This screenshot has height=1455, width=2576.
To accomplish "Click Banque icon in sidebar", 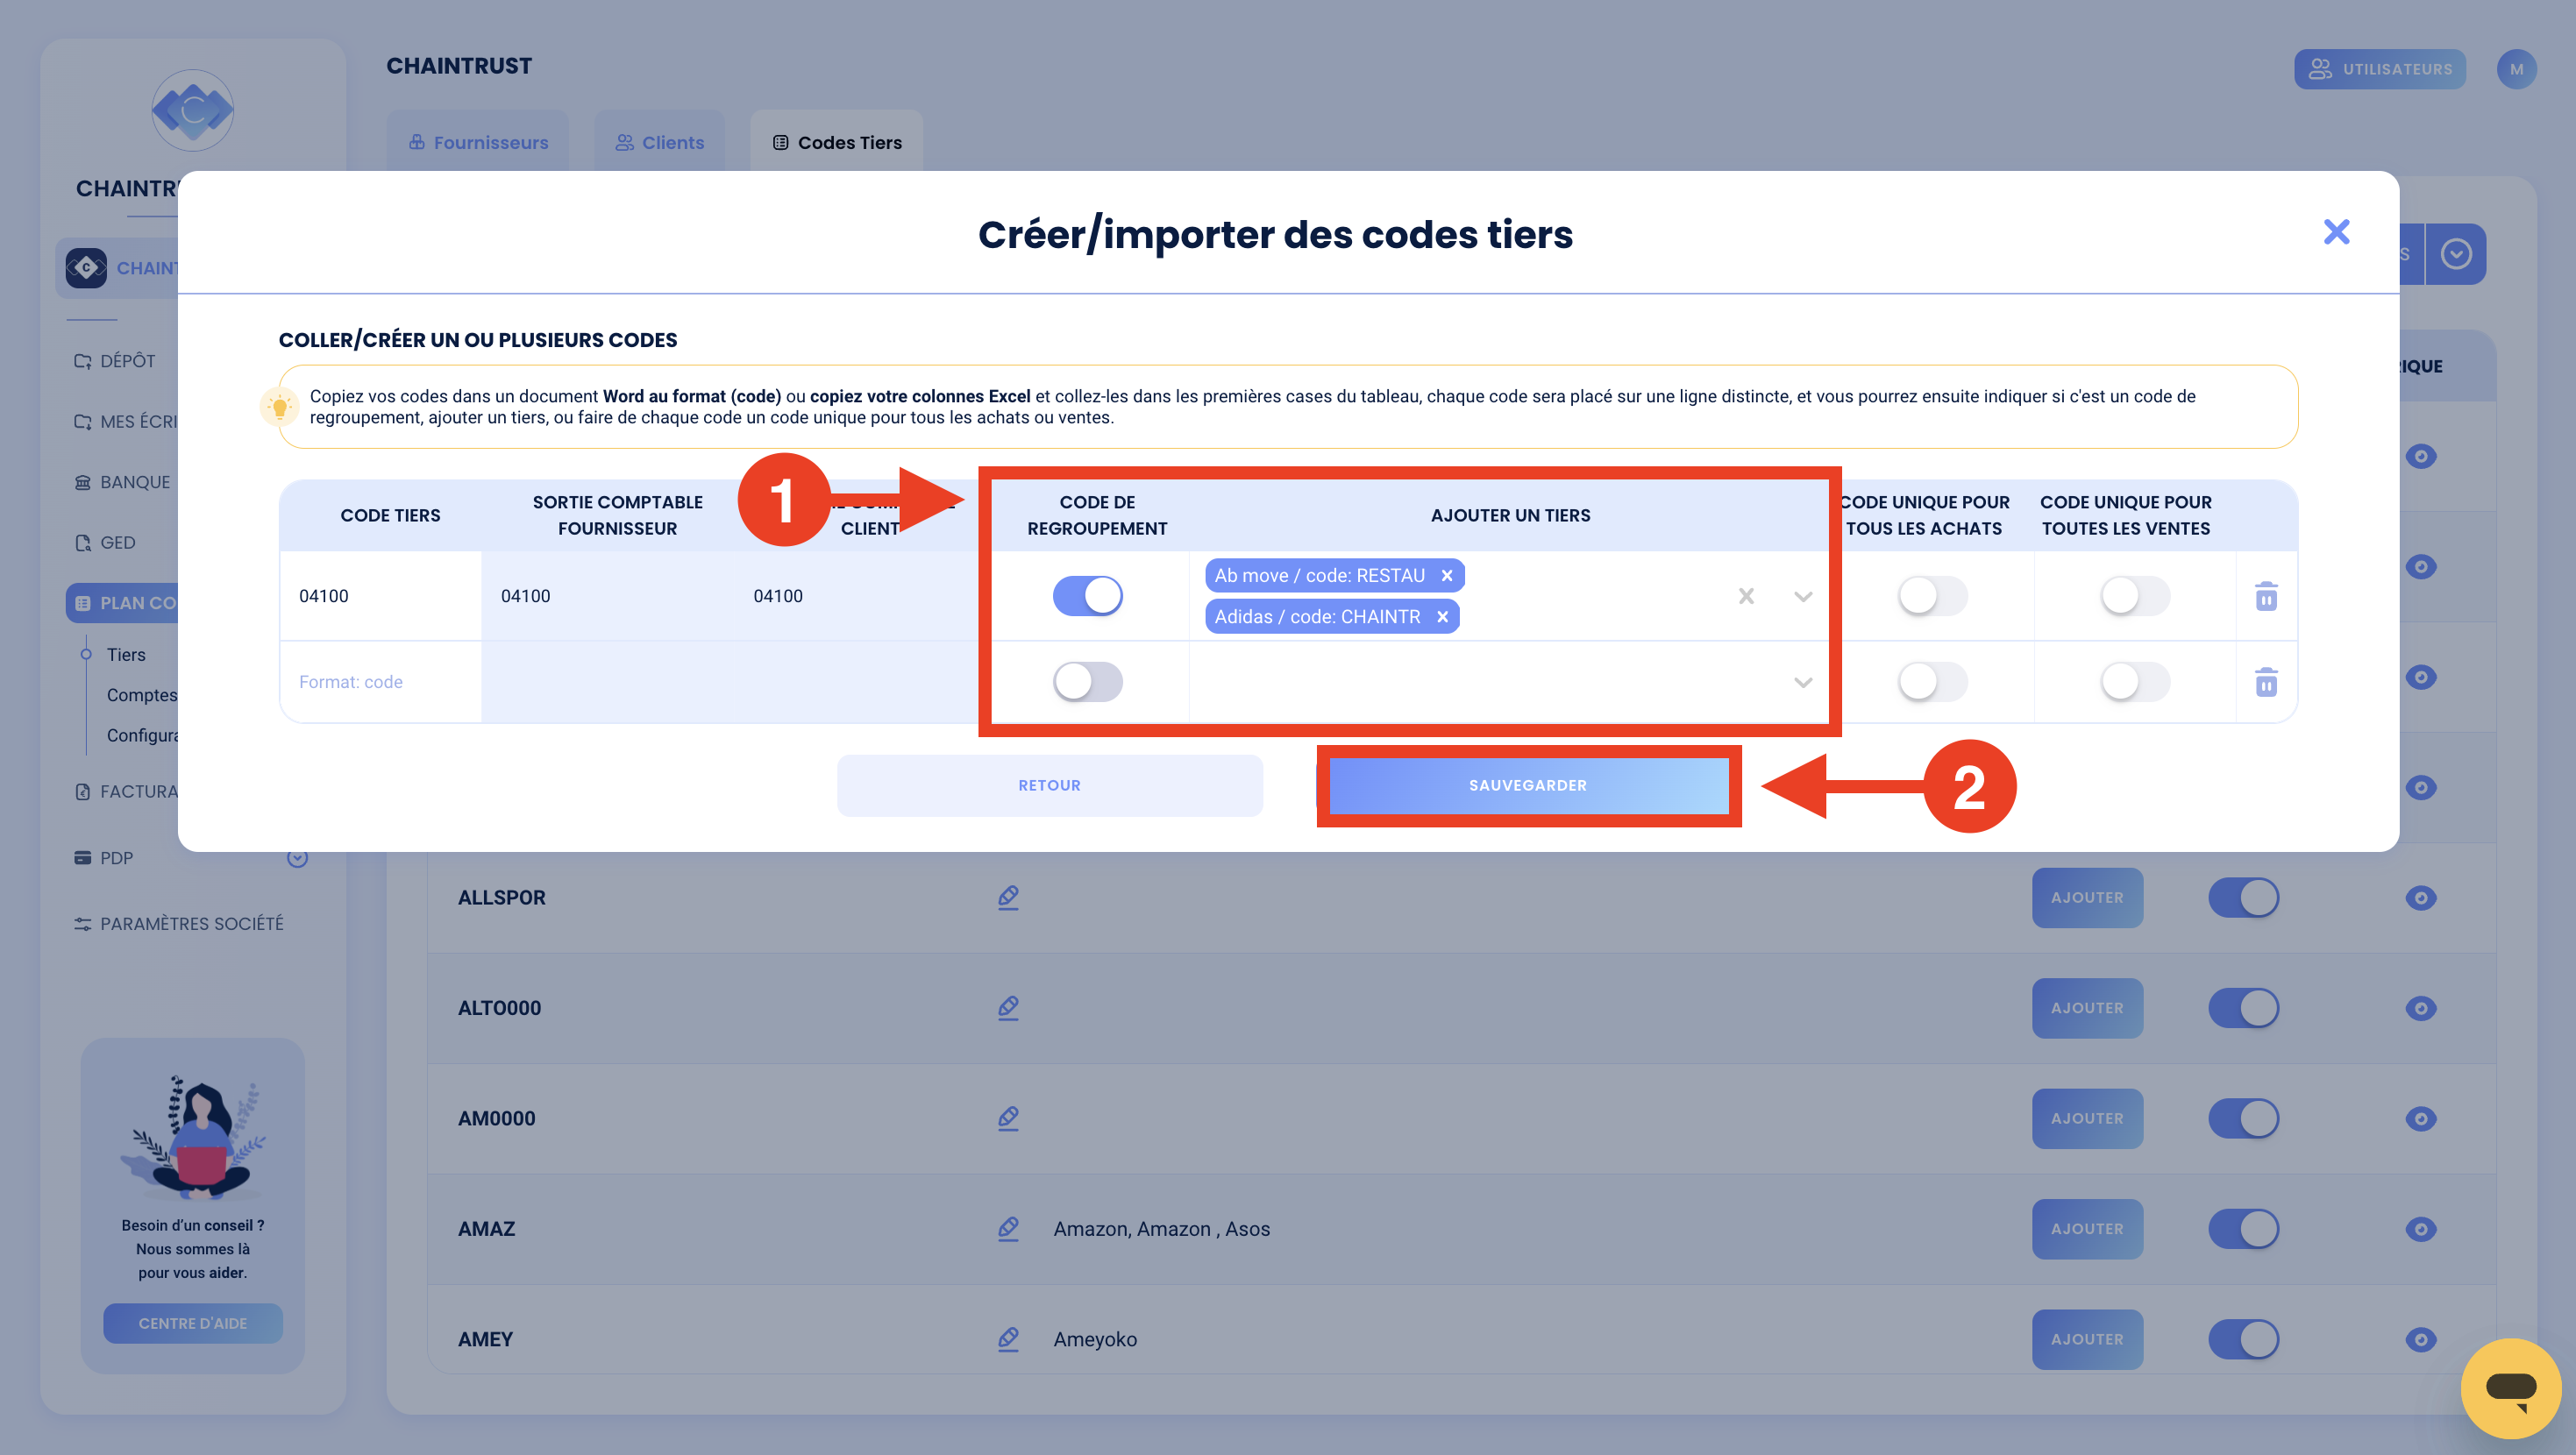I will [83, 482].
